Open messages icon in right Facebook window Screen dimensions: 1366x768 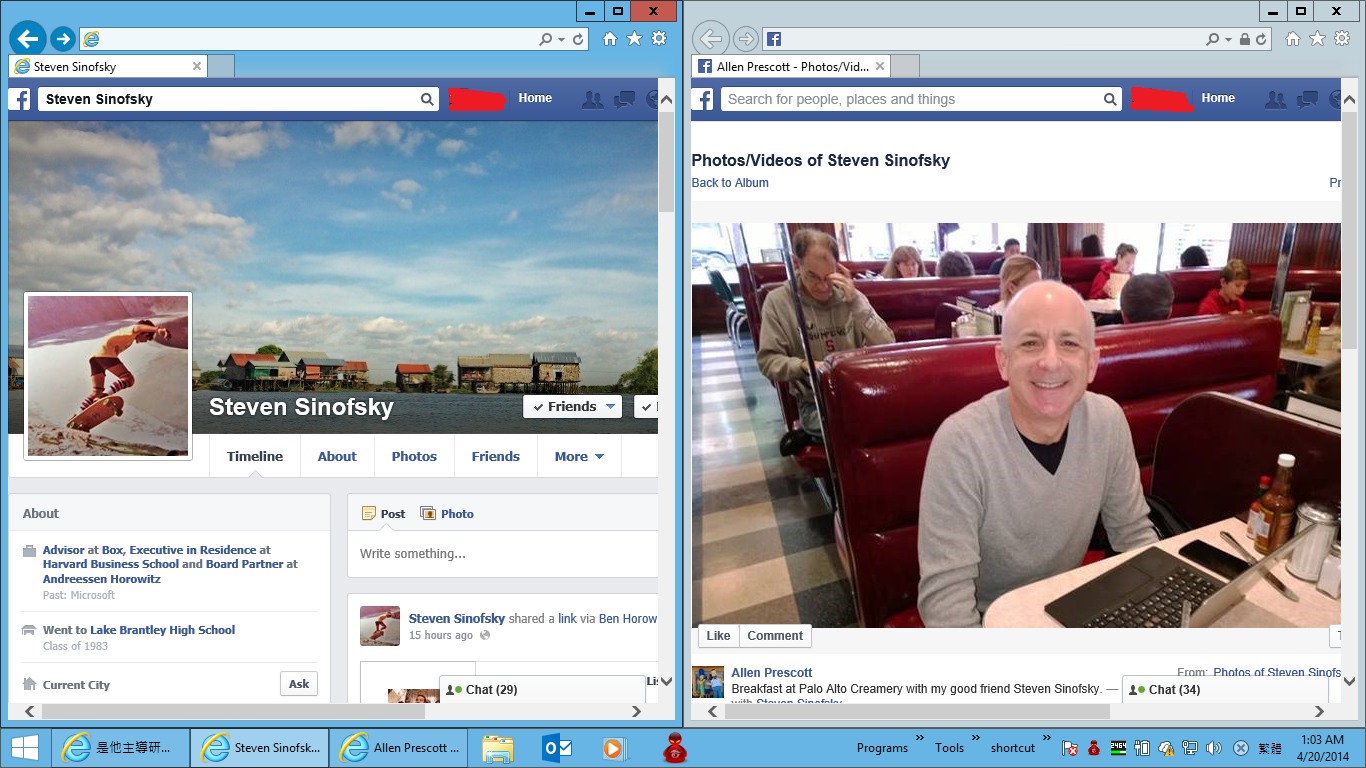pyautogui.click(x=1308, y=99)
